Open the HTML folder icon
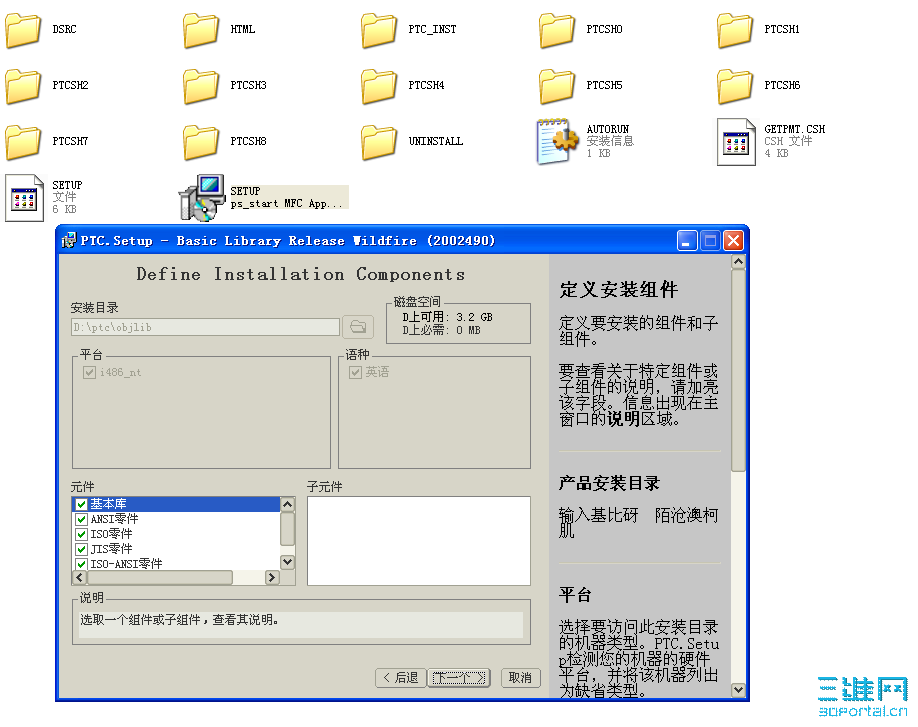This screenshot has height=727, width=918. (201, 30)
